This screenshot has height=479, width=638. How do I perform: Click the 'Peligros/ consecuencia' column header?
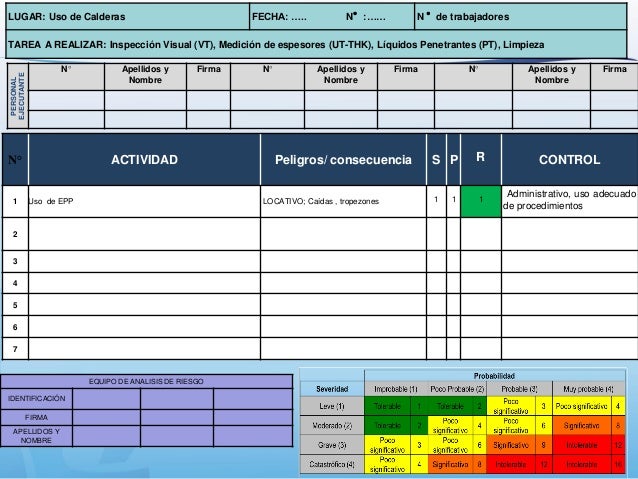pos(343,160)
